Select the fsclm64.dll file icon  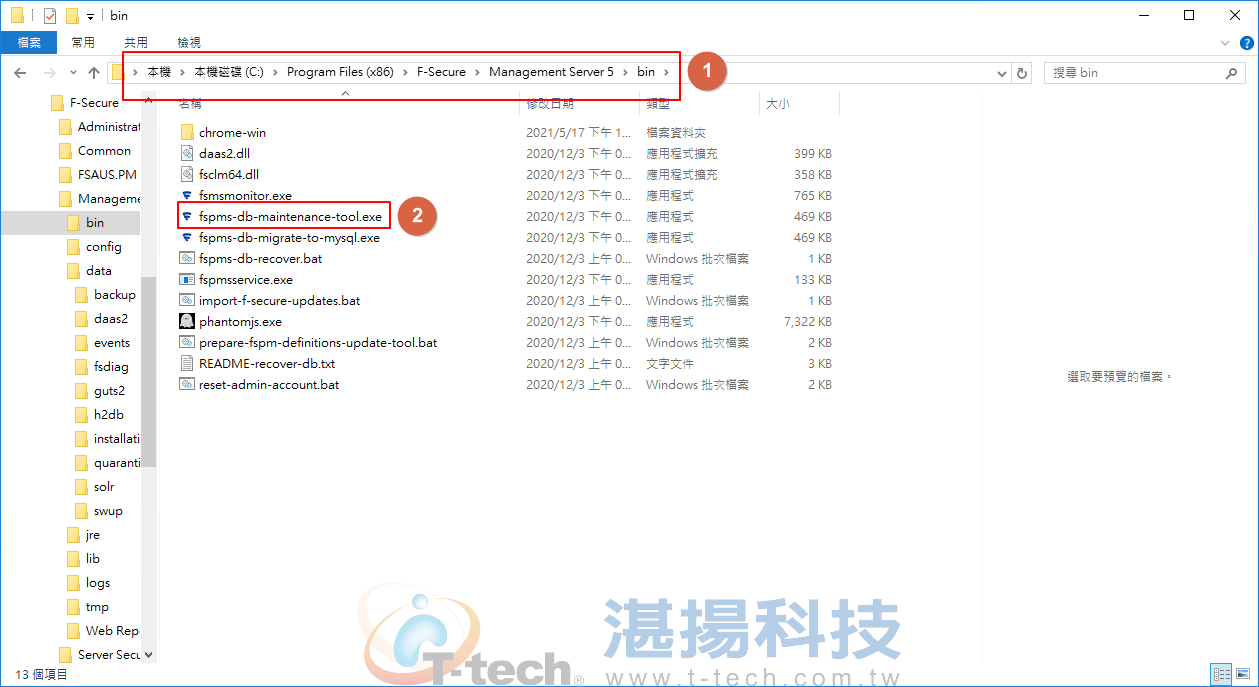tap(187, 174)
